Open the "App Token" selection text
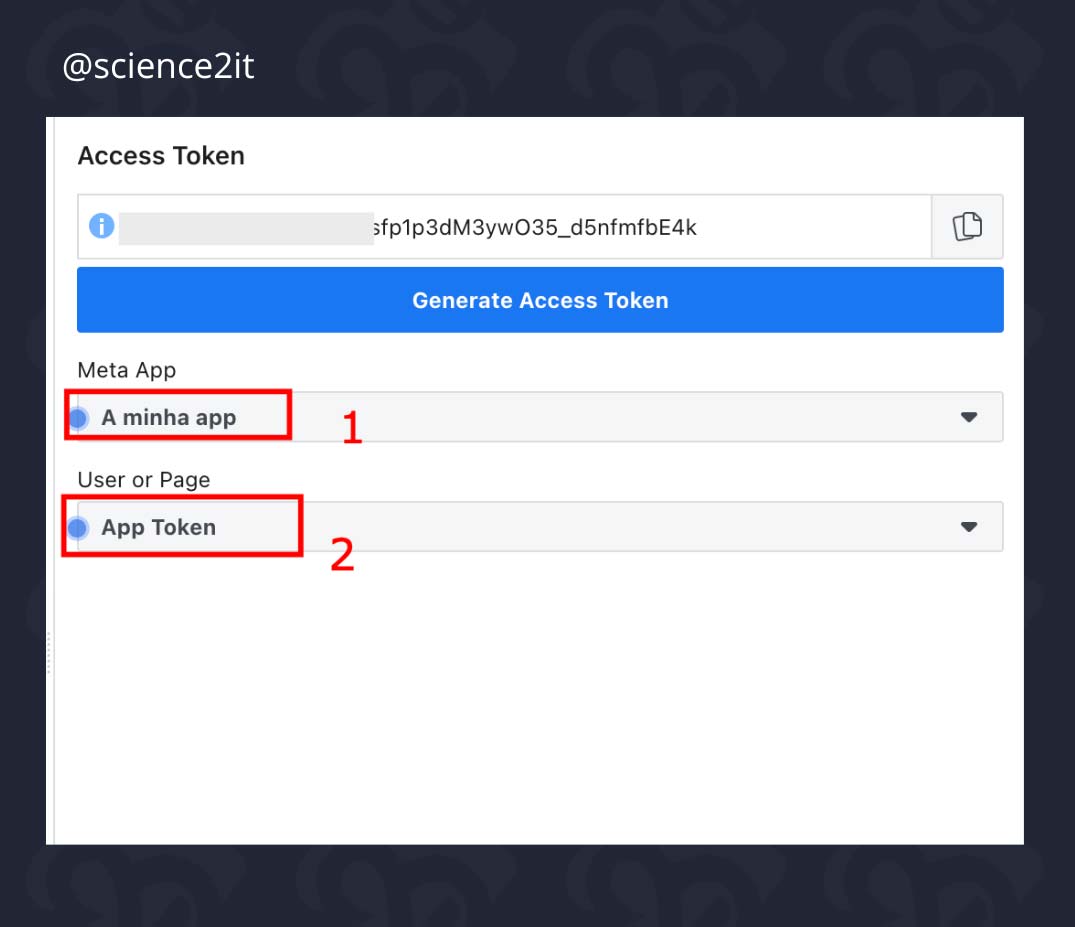Viewport: 1075px width, 927px height. [159, 527]
